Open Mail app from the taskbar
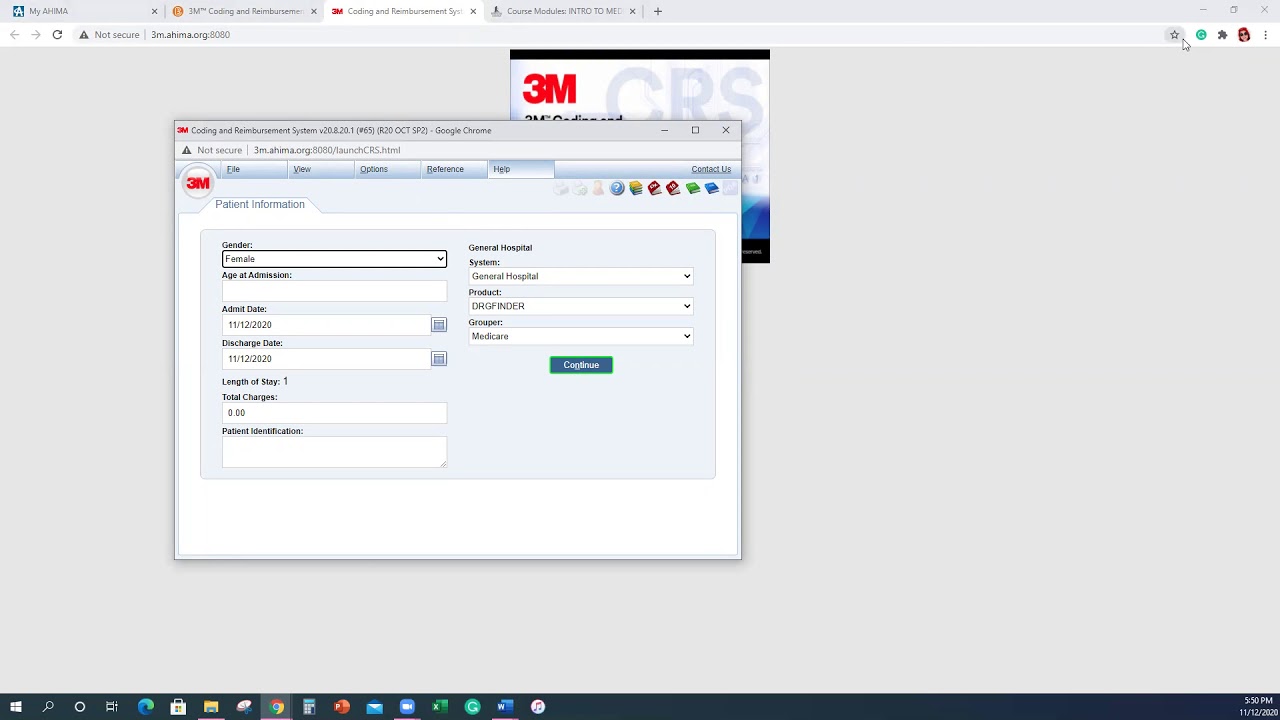The height and width of the screenshot is (720, 1280). (374, 707)
